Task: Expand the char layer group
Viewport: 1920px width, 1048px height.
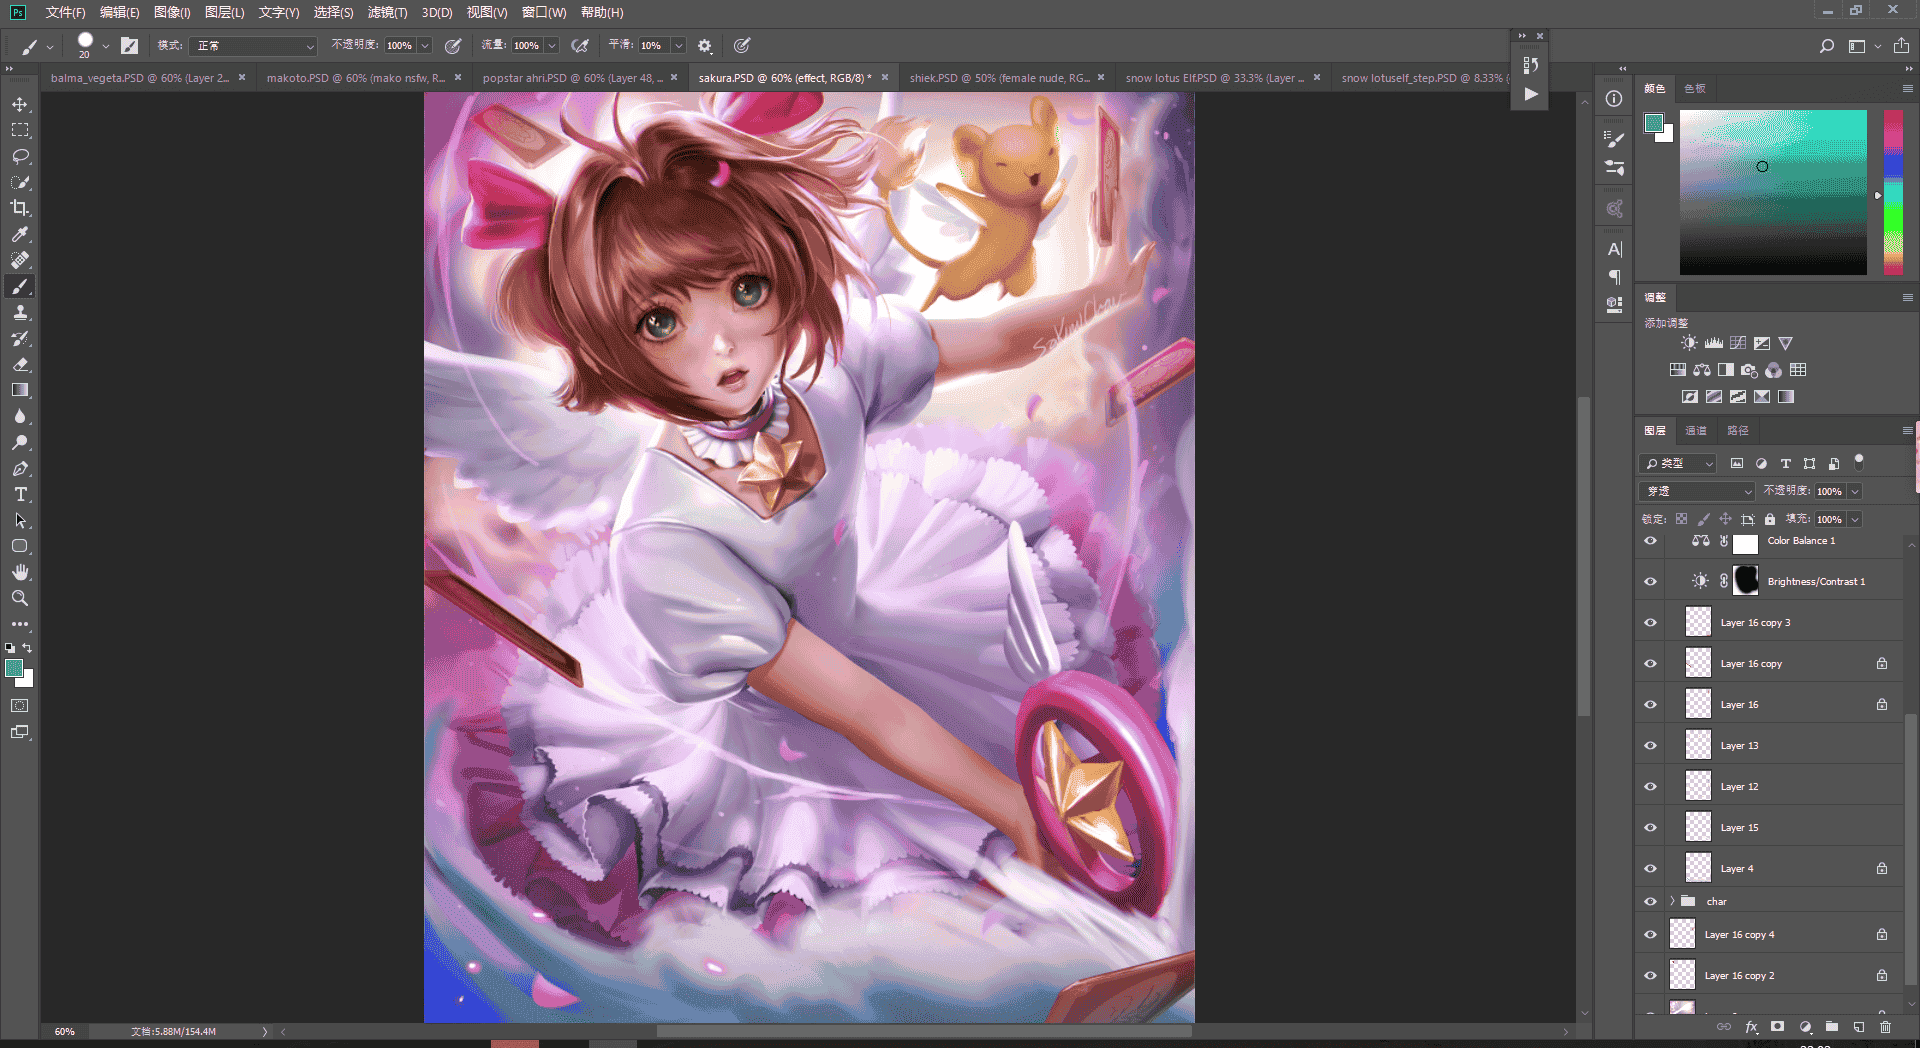Action: click(x=1672, y=901)
